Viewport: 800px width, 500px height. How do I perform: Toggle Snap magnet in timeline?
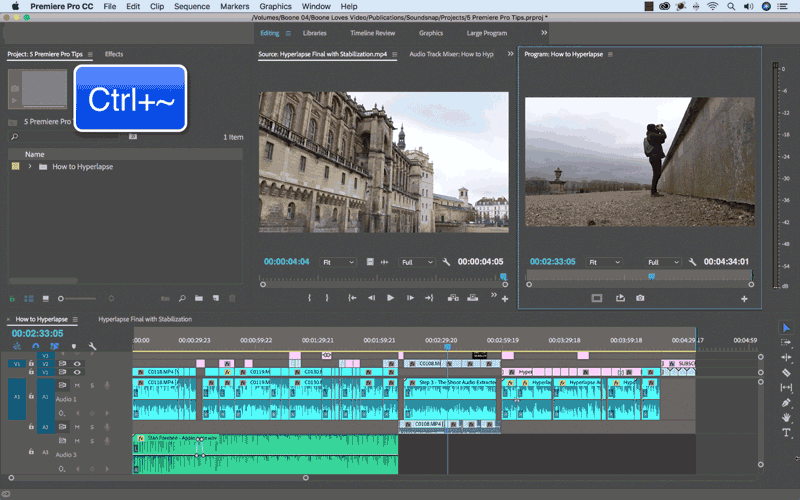click(35, 346)
